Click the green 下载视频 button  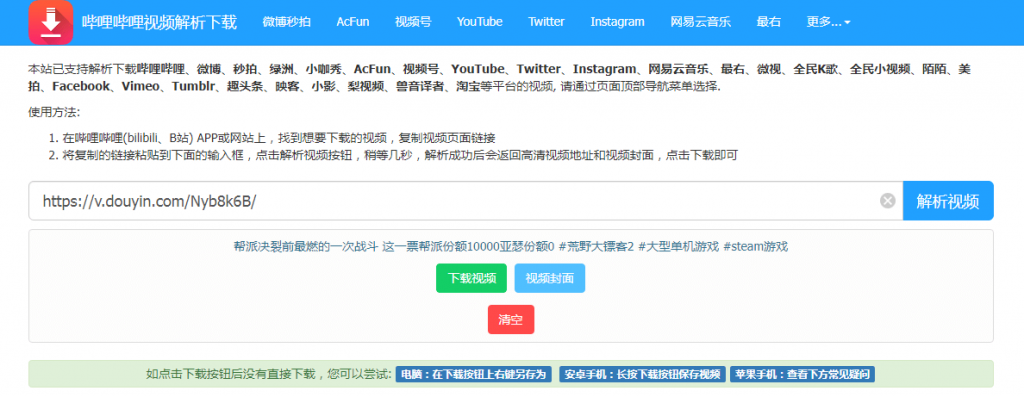[472, 278]
